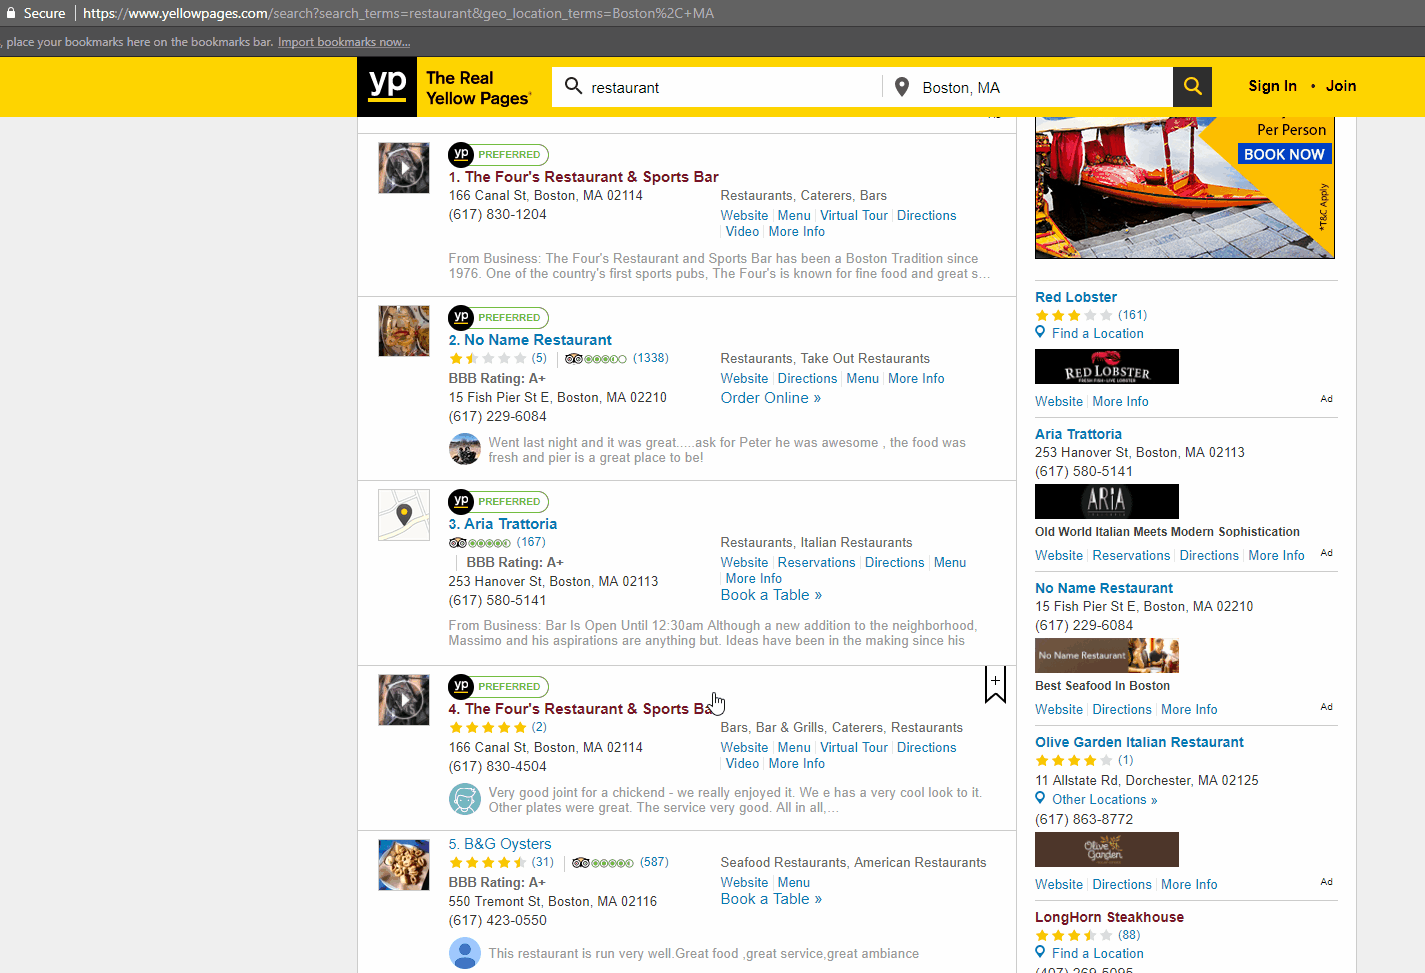Viewport: 1425px width, 973px height.
Task: Click the yellow search magnifier icon
Action: tap(1192, 86)
